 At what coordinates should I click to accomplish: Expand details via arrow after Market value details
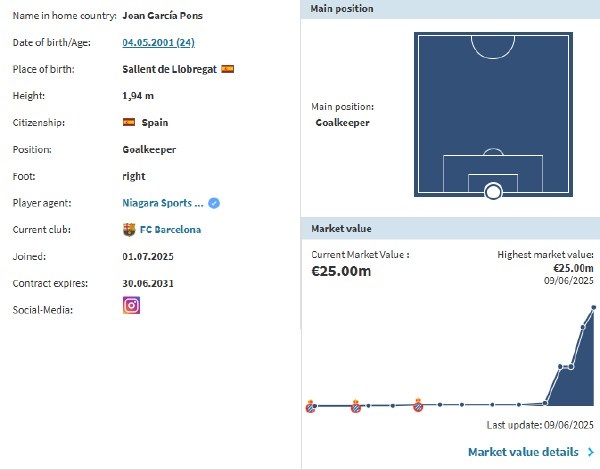click(591, 452)
